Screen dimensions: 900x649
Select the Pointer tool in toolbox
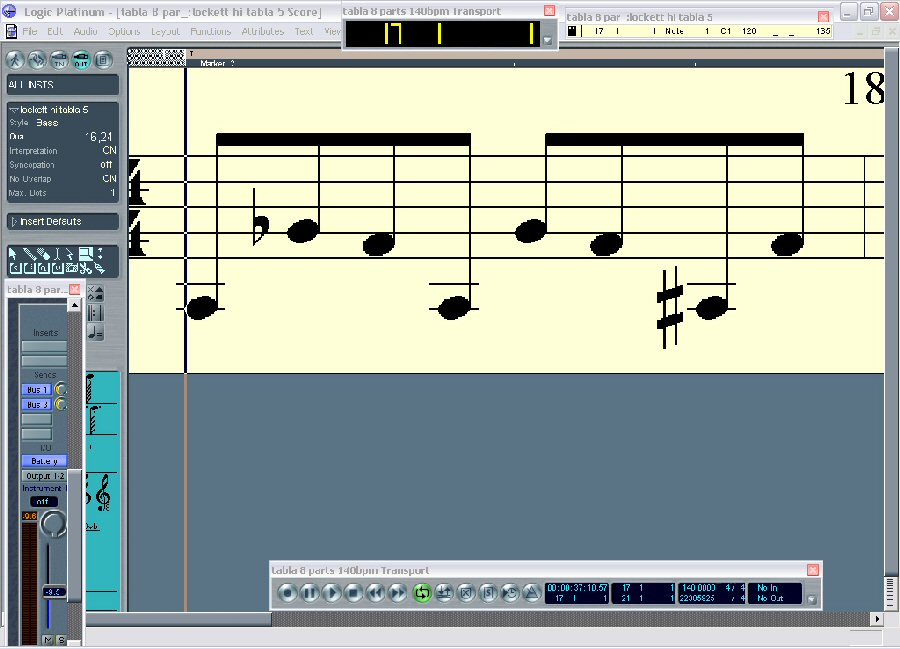[x=15, y=254]
